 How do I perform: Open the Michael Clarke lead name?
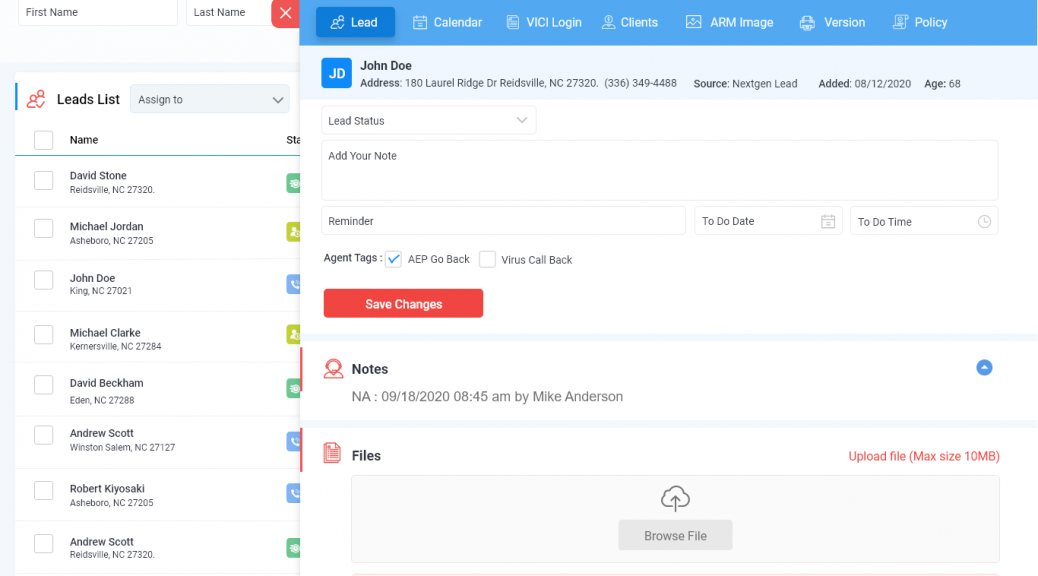click(105, 333)
